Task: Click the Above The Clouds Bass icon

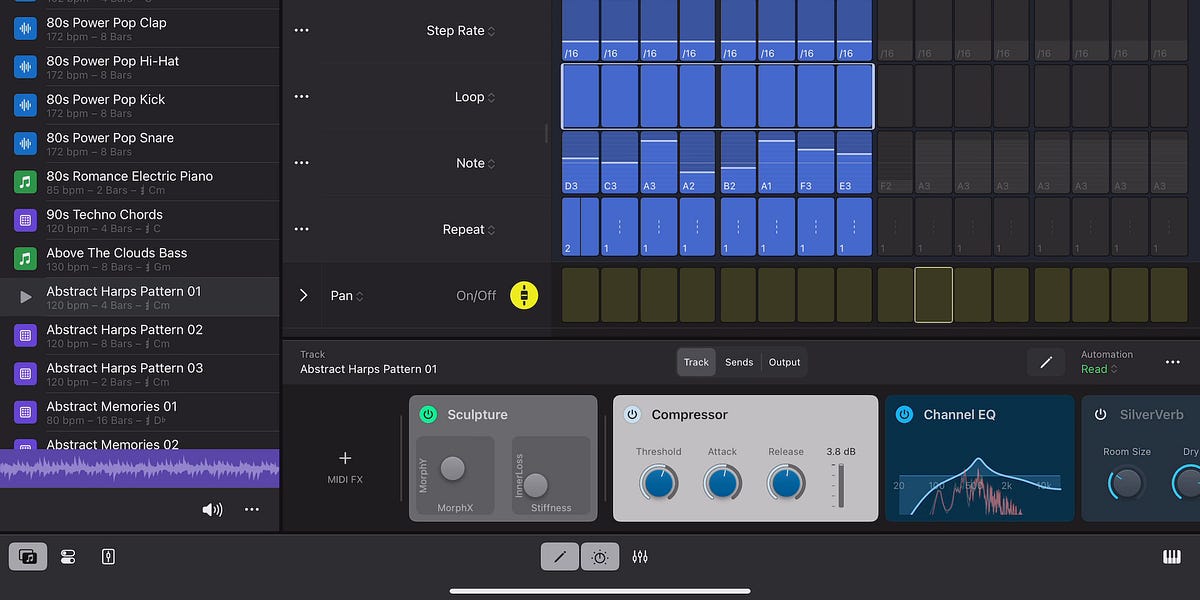Action: click(x=25, y=259)
